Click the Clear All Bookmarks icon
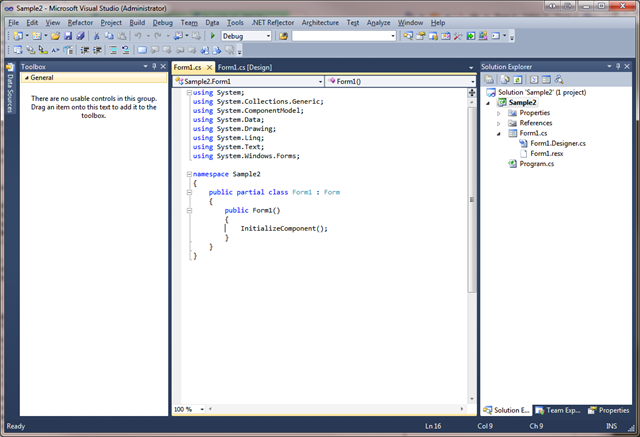This screenshot has height=437, width=640. (230, 50)
